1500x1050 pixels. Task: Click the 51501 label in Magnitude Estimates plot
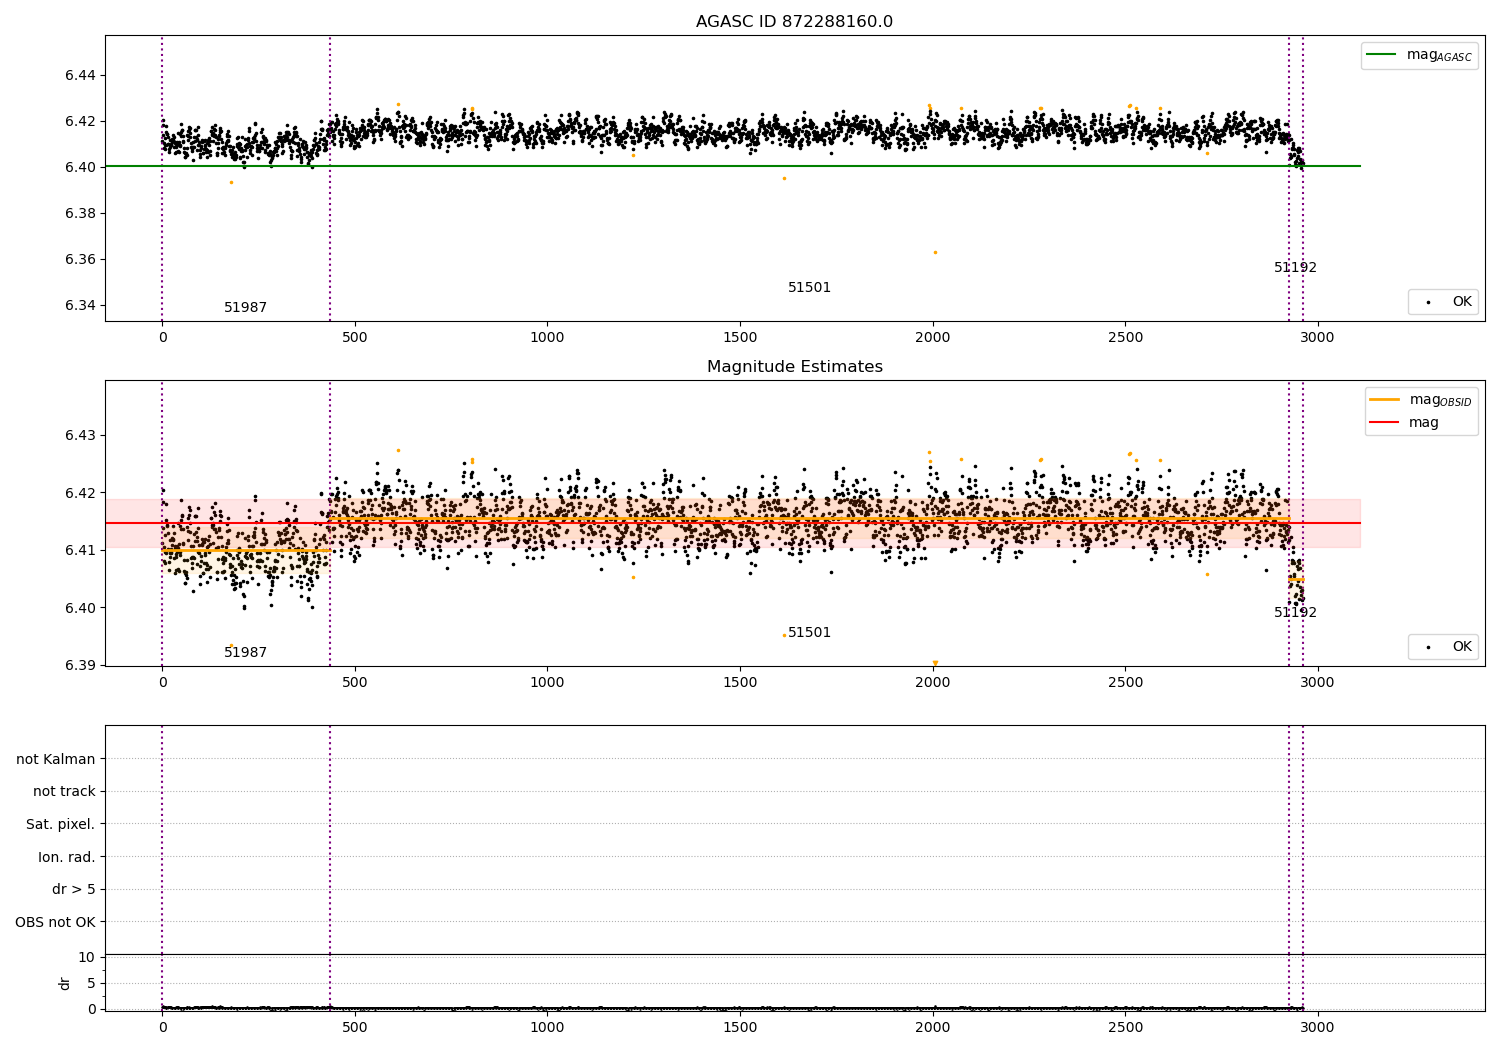(x=809, y=633)
